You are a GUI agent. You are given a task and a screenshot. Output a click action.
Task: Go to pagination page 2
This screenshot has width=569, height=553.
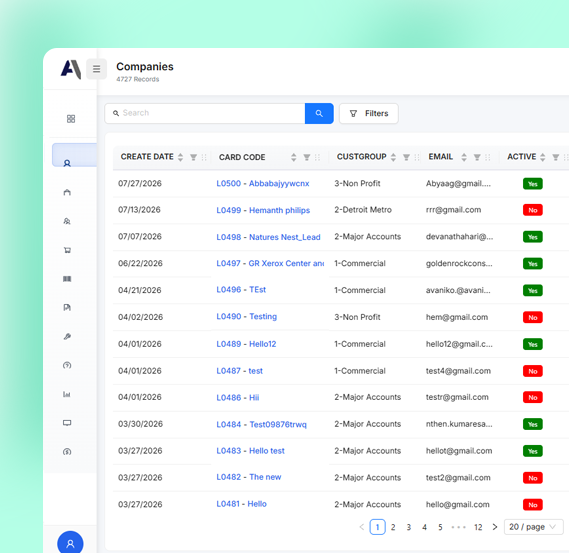pos(393,527)
